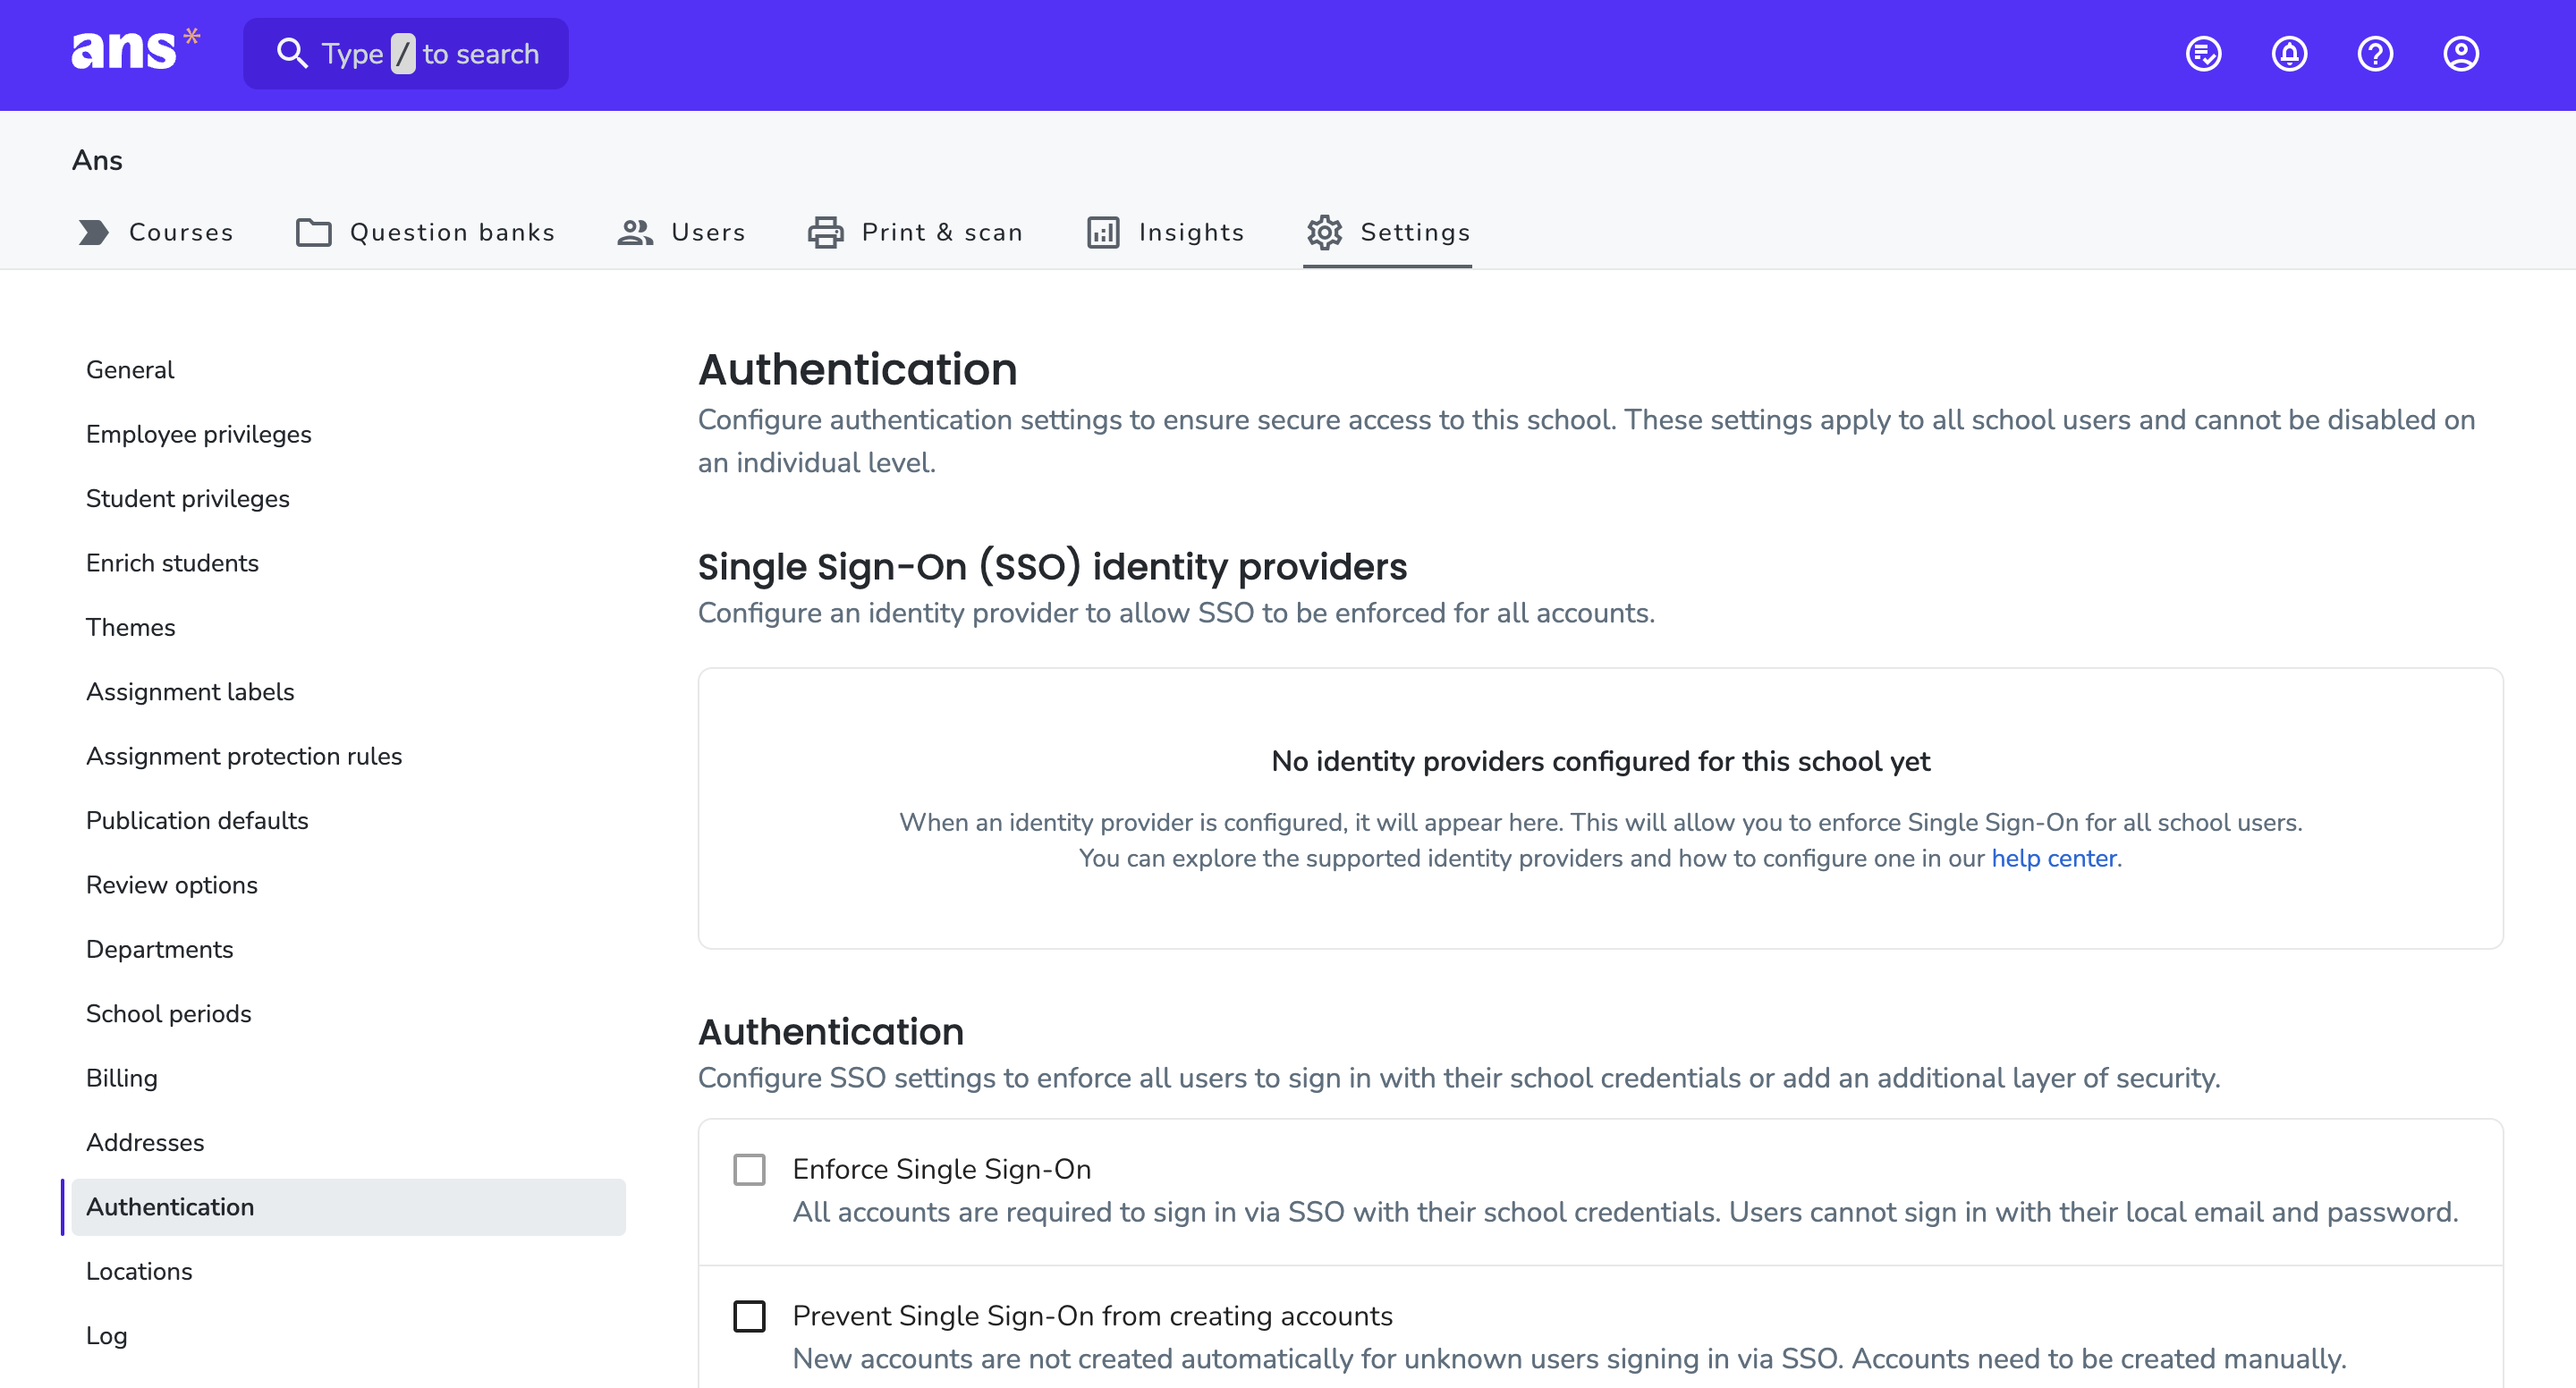Select Authentication in sidebar
Screen dimensions: 2576x1388
point(348,1207)
